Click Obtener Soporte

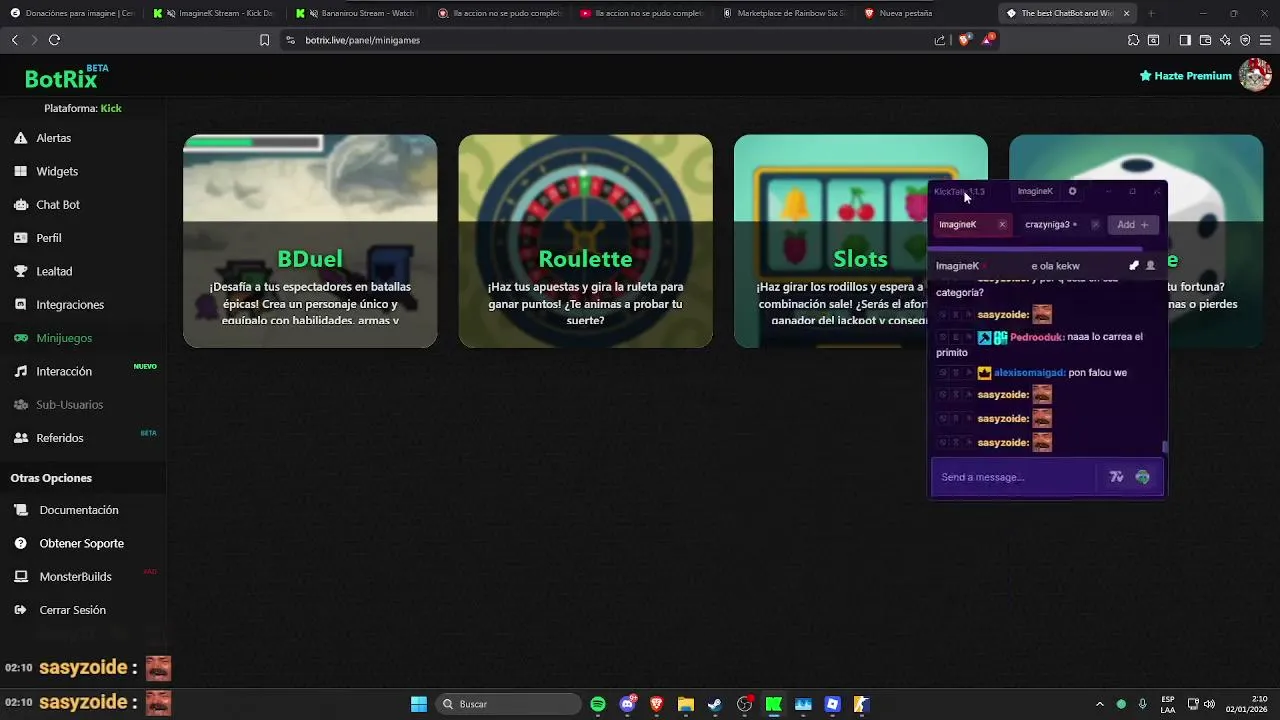coord(82,543)
